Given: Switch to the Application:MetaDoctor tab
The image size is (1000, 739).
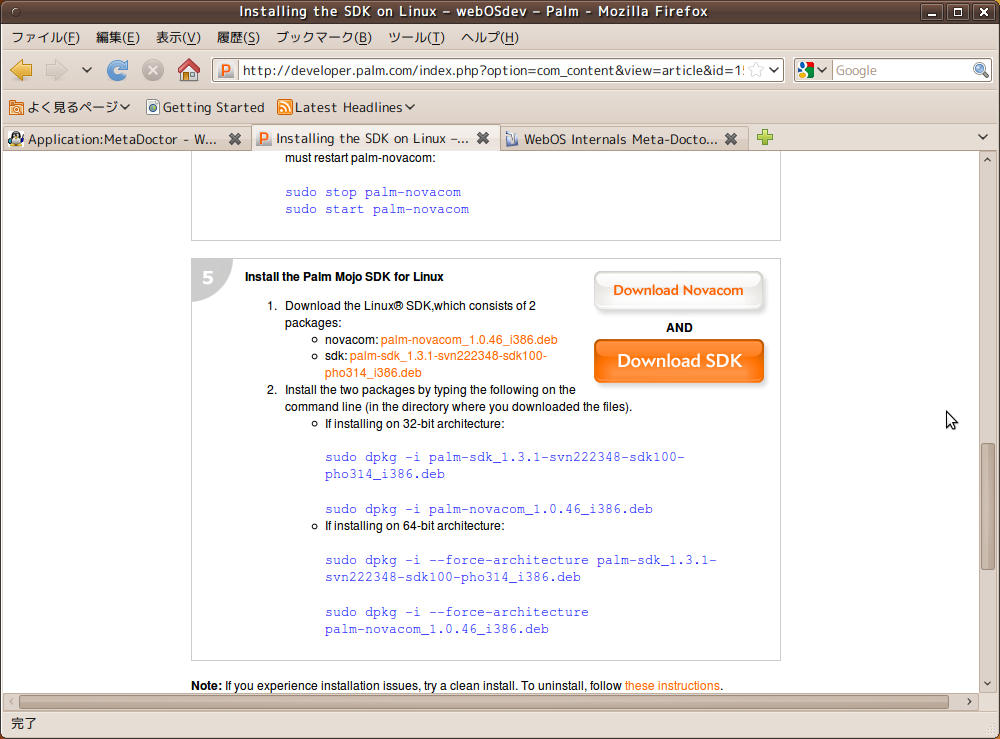Looking at the screenshot, I should [x=120, y=139].
